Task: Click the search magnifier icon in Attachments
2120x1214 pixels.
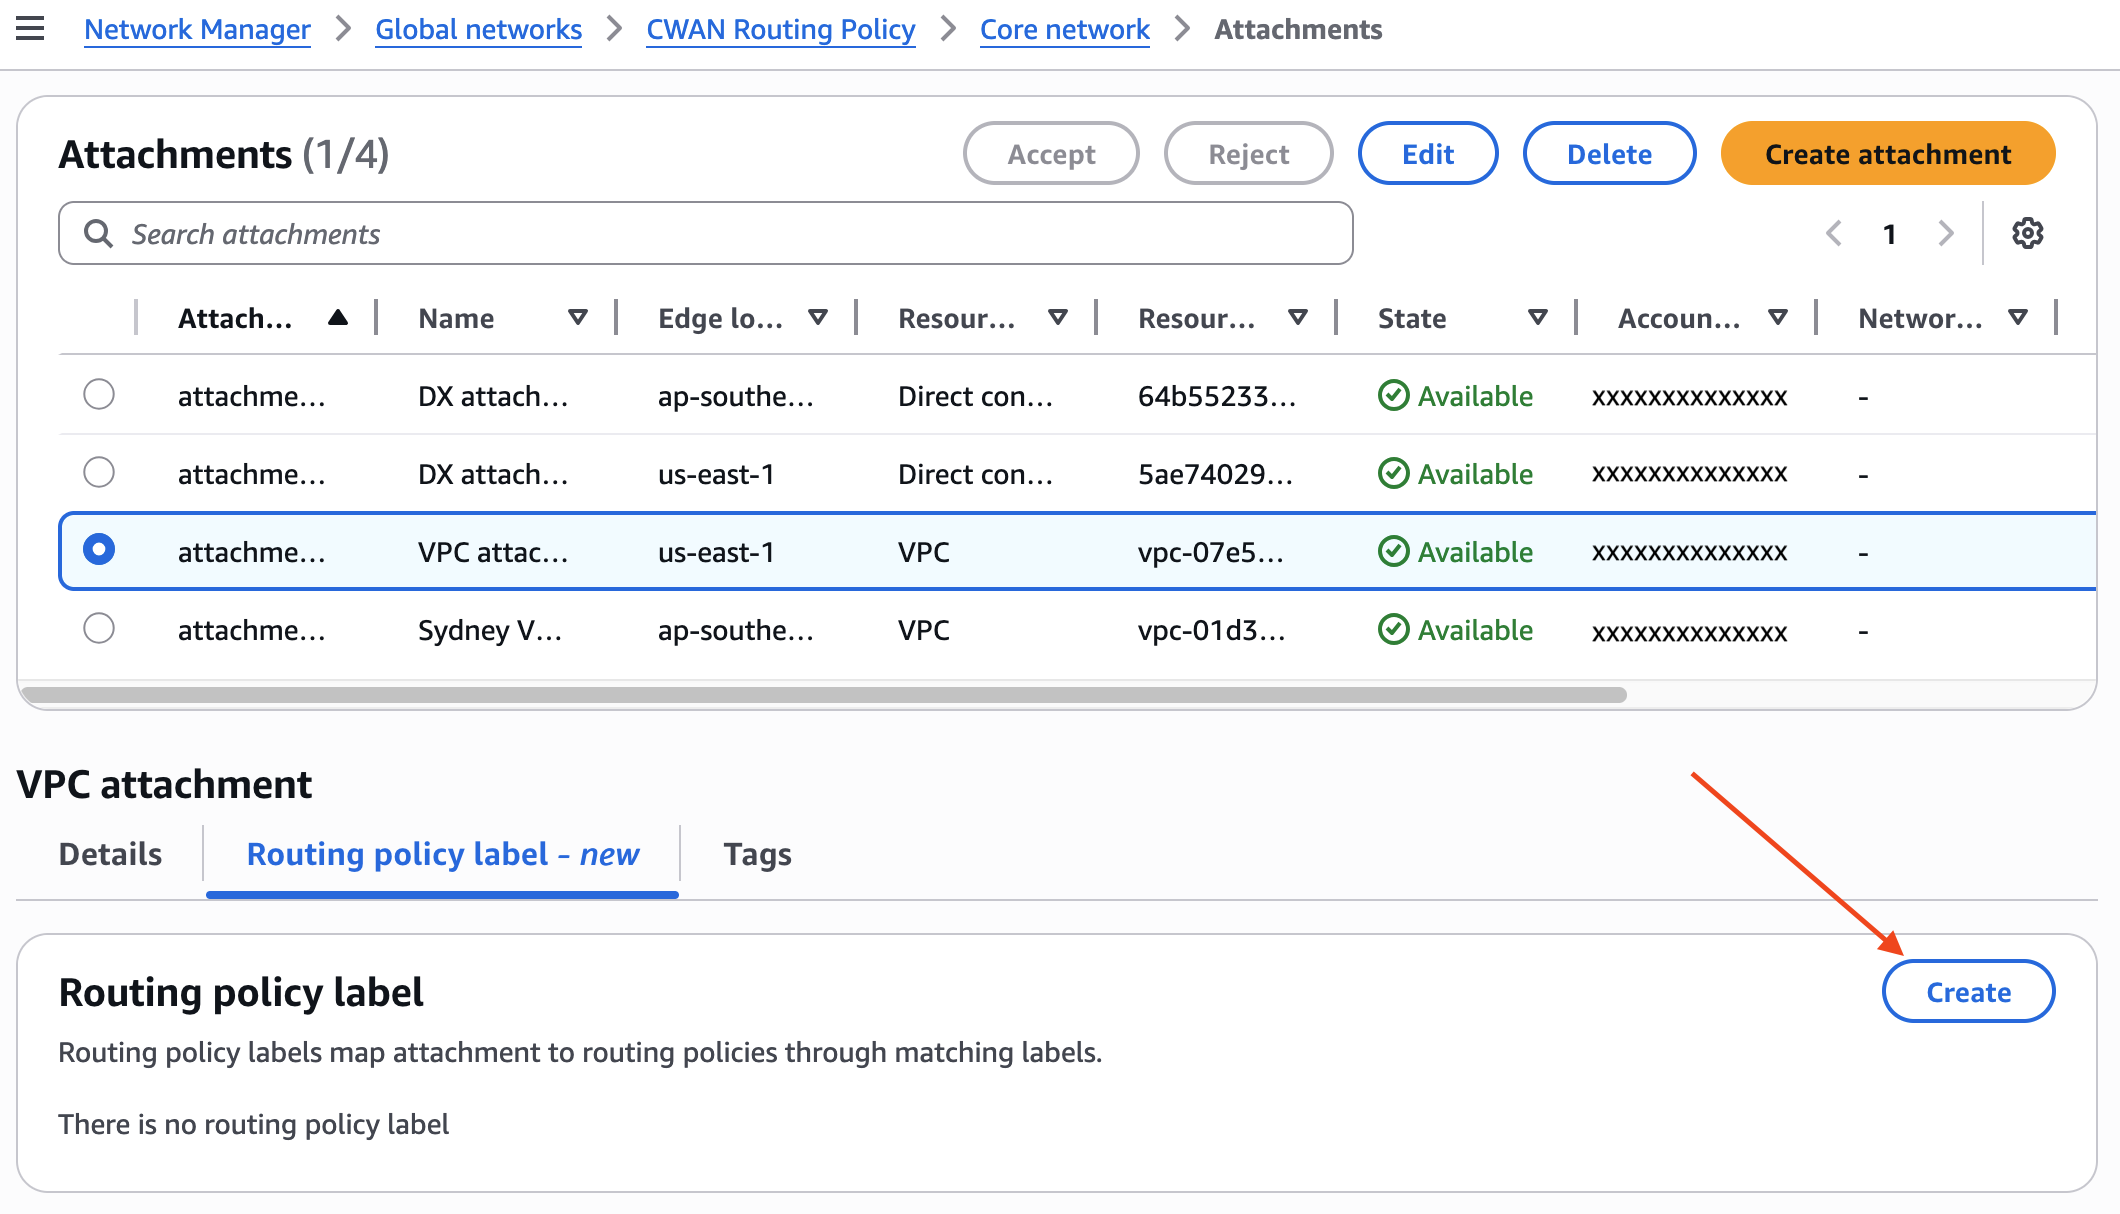Action: tap(99, 233)
